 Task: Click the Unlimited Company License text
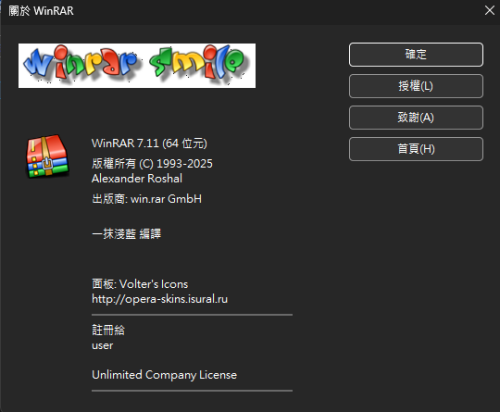coord(164,375)
